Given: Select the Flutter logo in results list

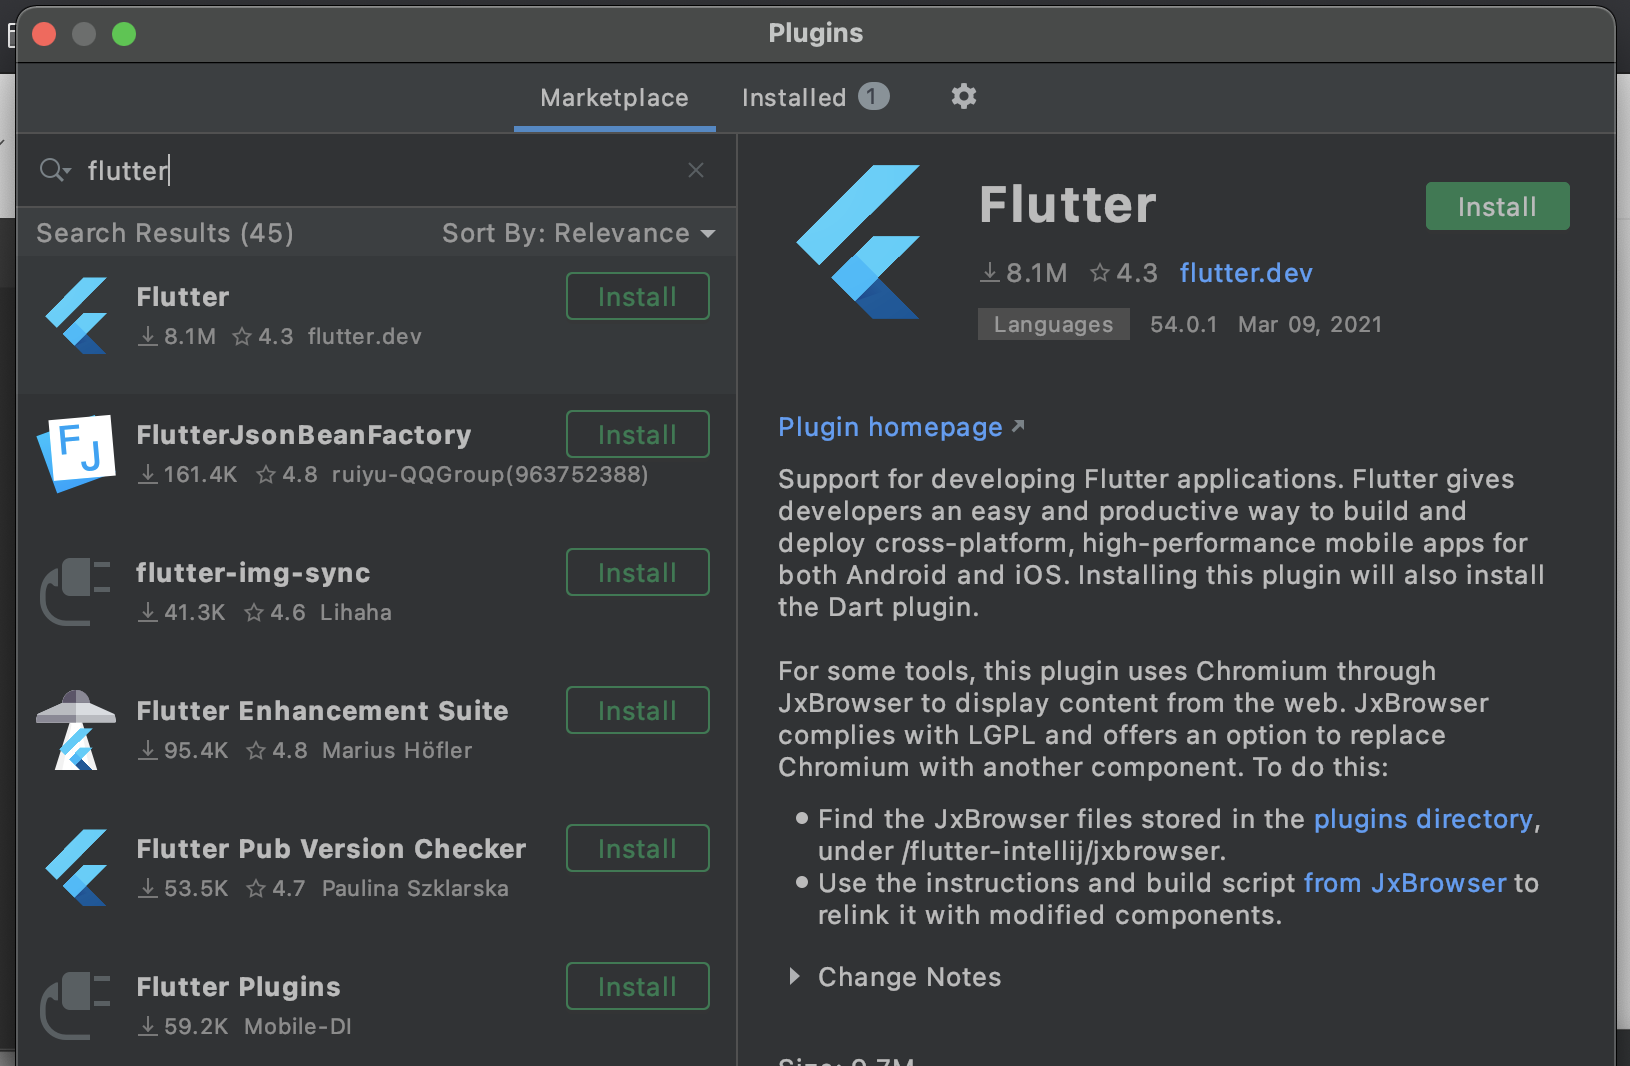Looking at the screenshot, I should coord(76,316).
